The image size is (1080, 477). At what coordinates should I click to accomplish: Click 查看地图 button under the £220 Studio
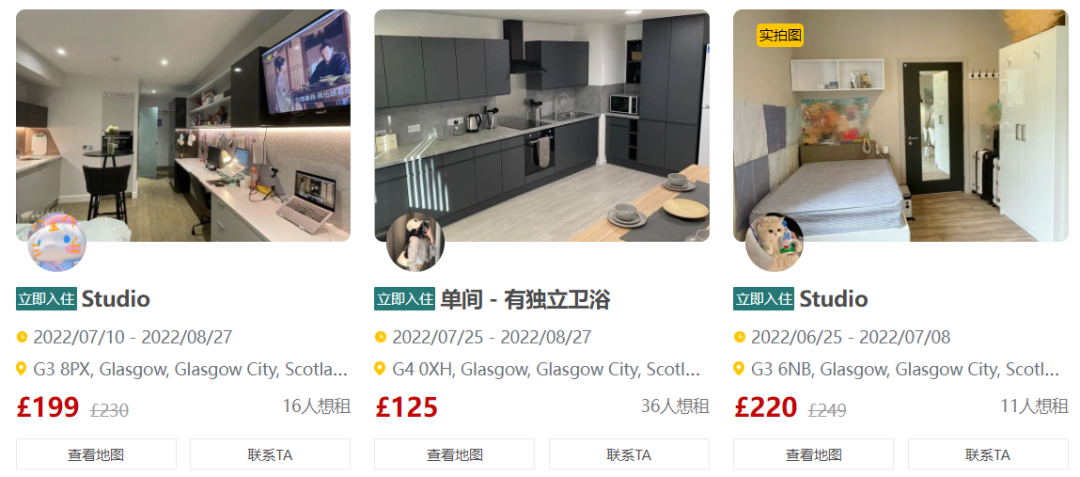coord(813,454)
